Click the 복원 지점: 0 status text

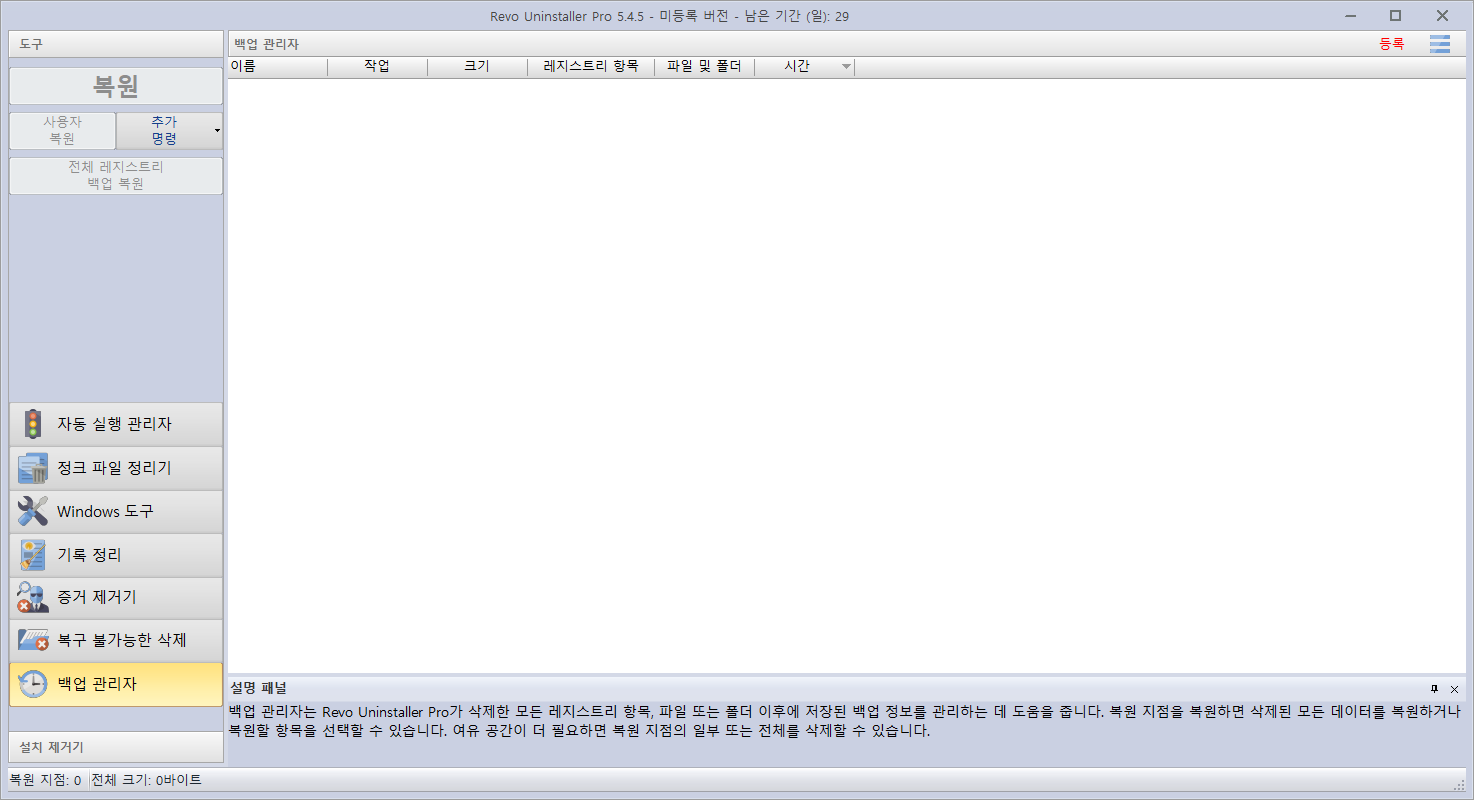tap(45, 780)
